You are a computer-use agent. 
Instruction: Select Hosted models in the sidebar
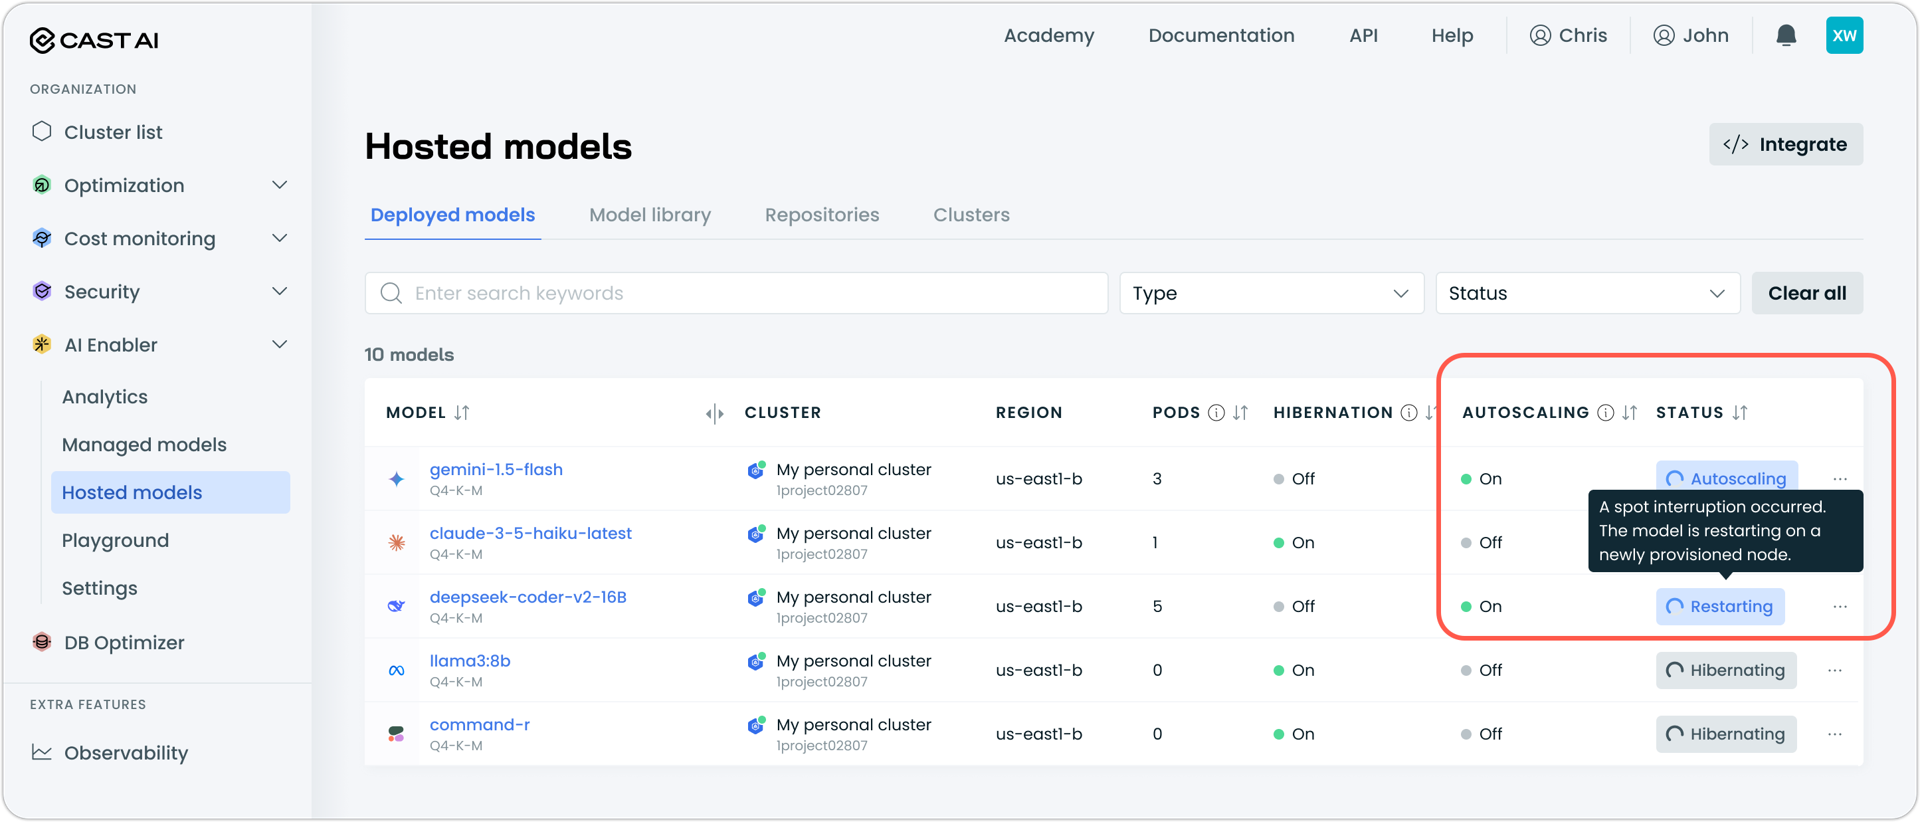[171, 492]
